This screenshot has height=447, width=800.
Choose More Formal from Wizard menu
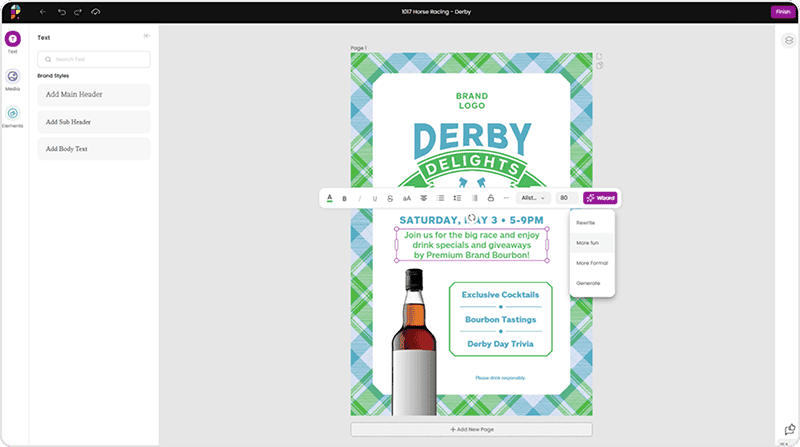click(x=592, y=263)
